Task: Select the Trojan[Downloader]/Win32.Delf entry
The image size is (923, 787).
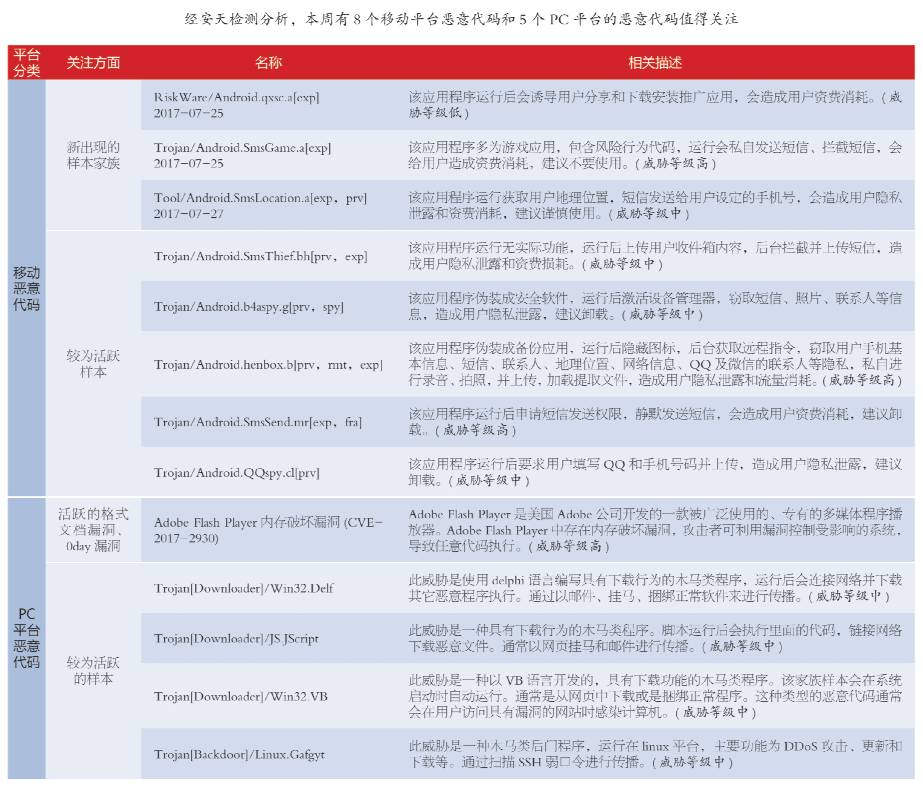Action: pyautogui.click(x=243, y=587)
